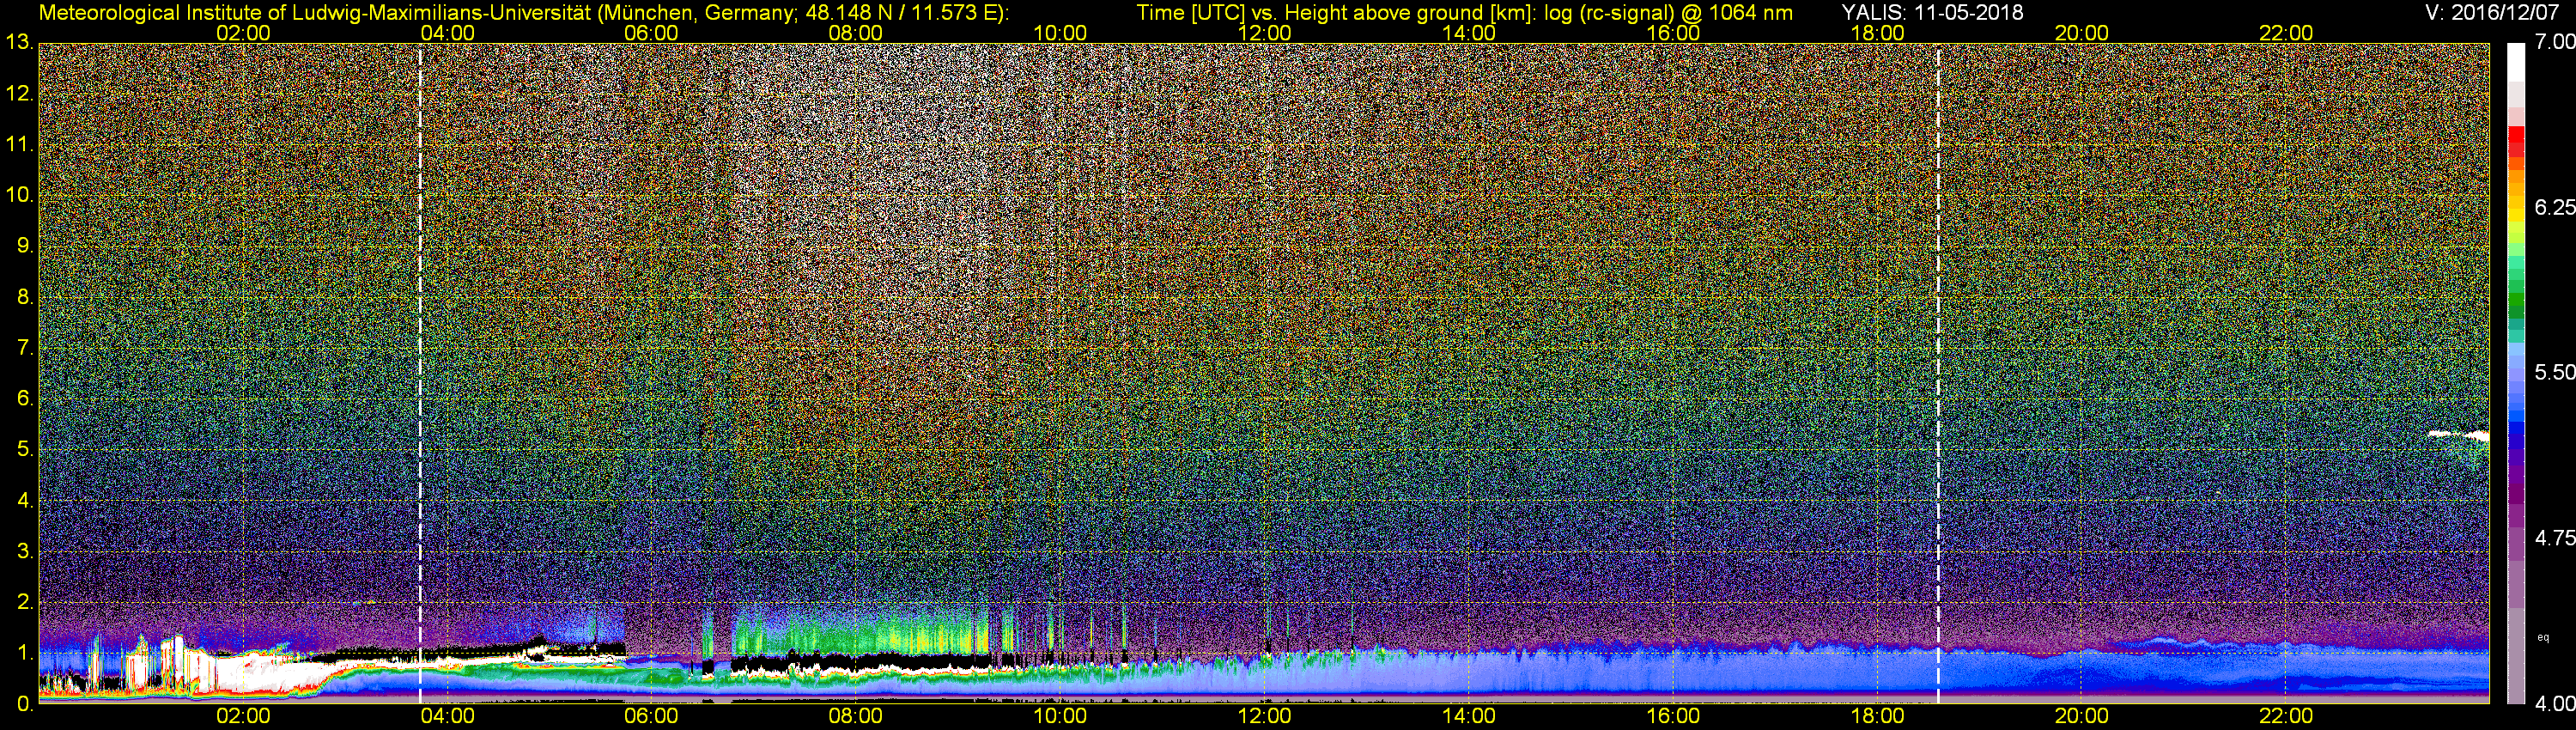Click the 11. height axis label

pos(19,145)
